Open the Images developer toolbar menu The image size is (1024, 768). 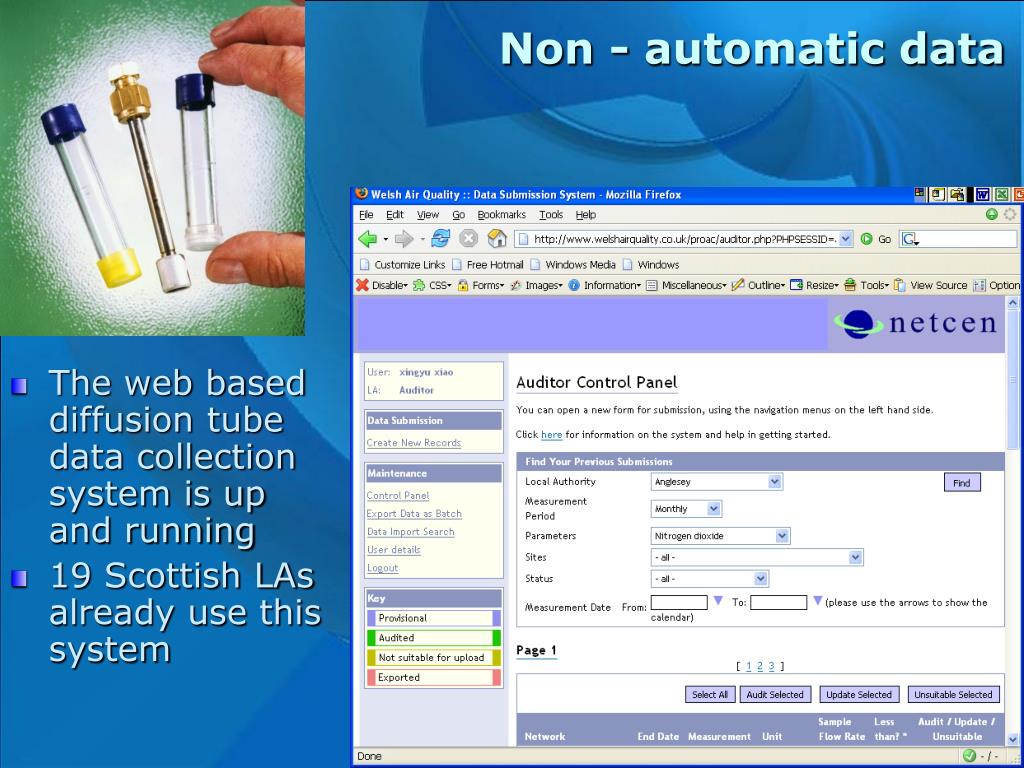point(536,285)
